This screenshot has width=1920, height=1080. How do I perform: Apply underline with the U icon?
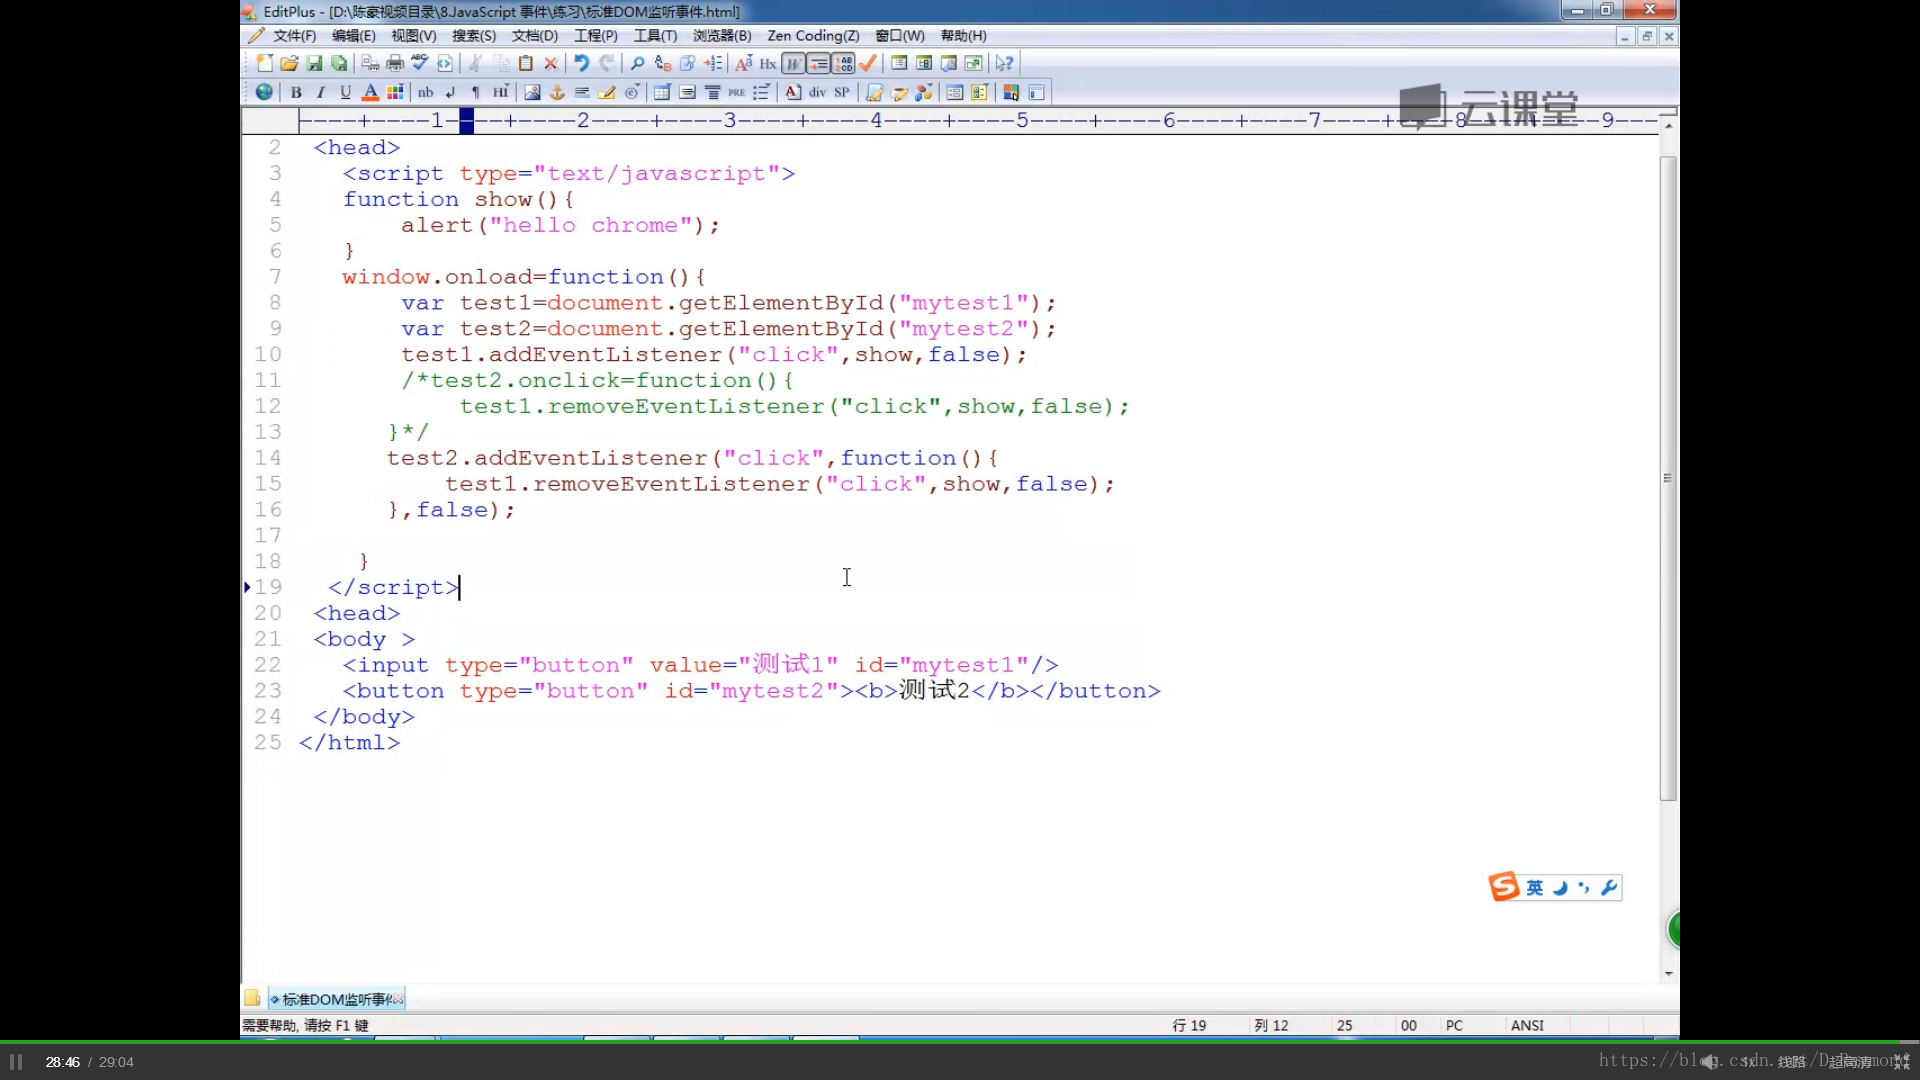tap(345, 92)
